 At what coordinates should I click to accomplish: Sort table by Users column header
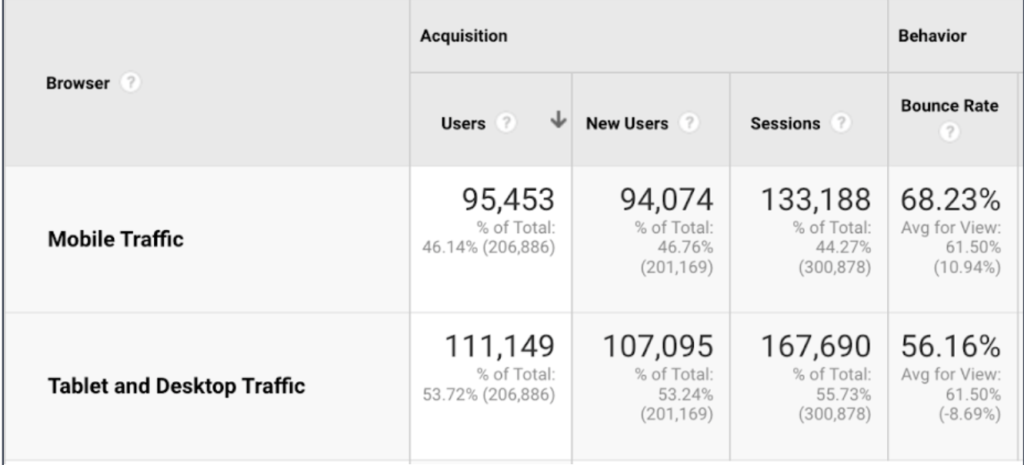tap(463, 123)
